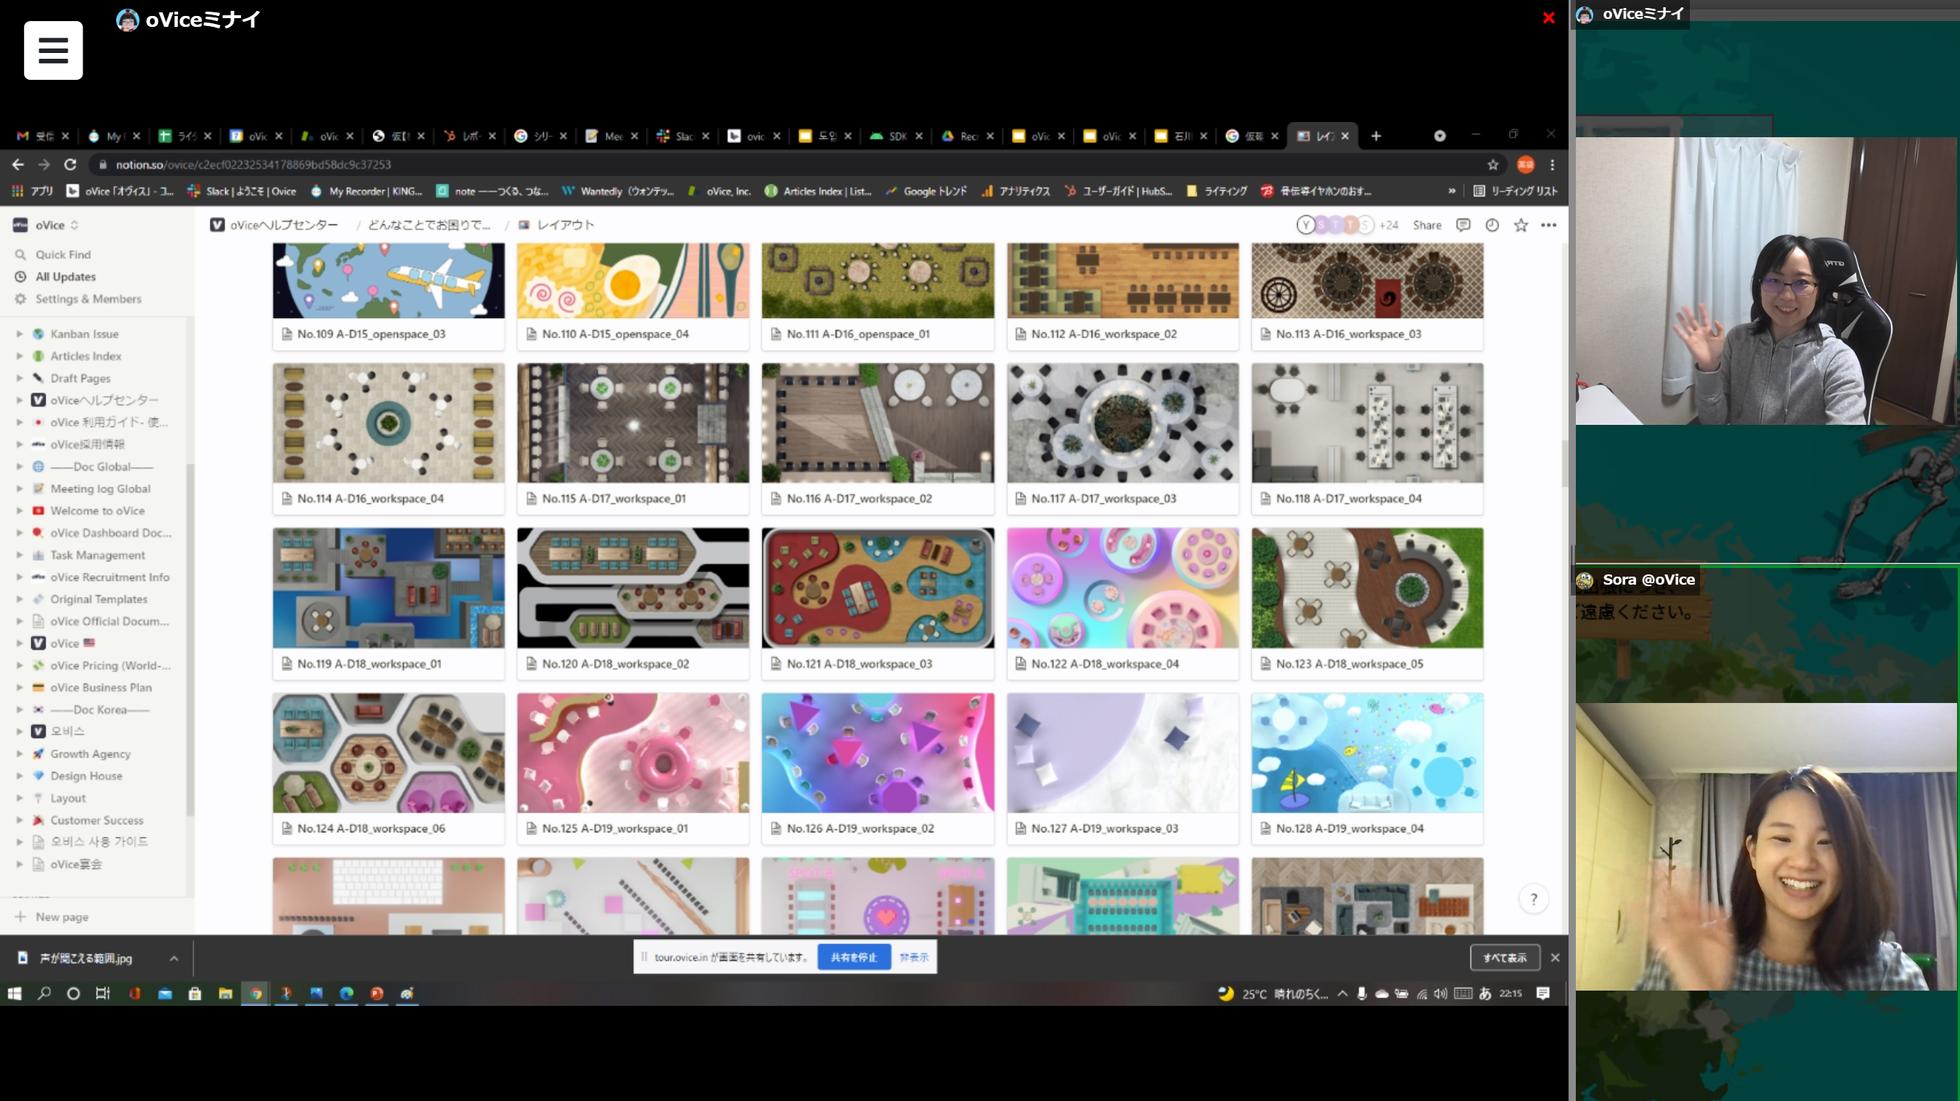Viewport: 1960px width, 1101px height.
Task: Click Quick Find in the sidebar
Action: [62, 255]
